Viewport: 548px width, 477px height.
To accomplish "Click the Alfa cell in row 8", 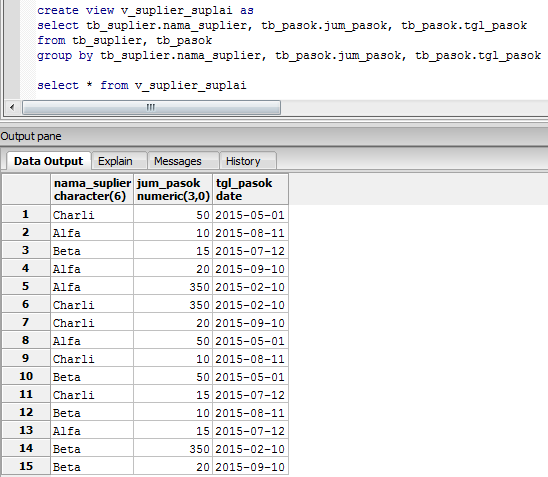I will pyautogui.click(x=92, y=340).
